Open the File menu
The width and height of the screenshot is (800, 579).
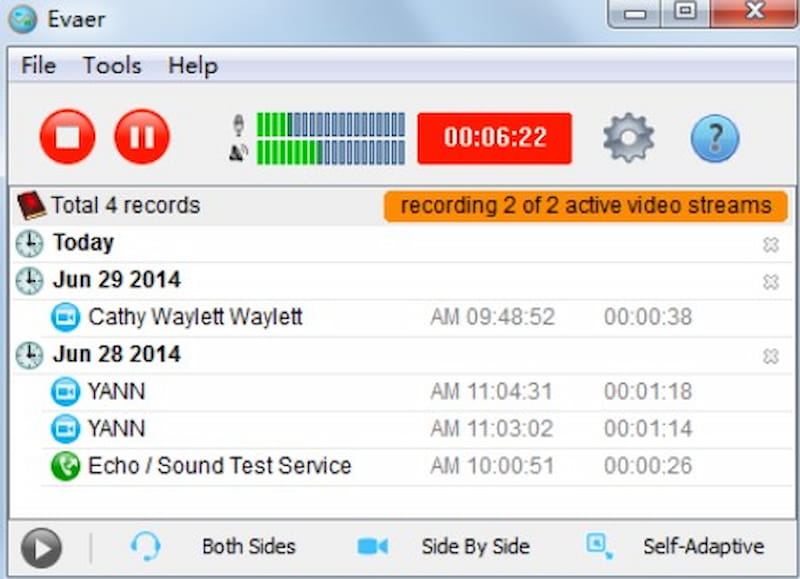pos(37,66)
